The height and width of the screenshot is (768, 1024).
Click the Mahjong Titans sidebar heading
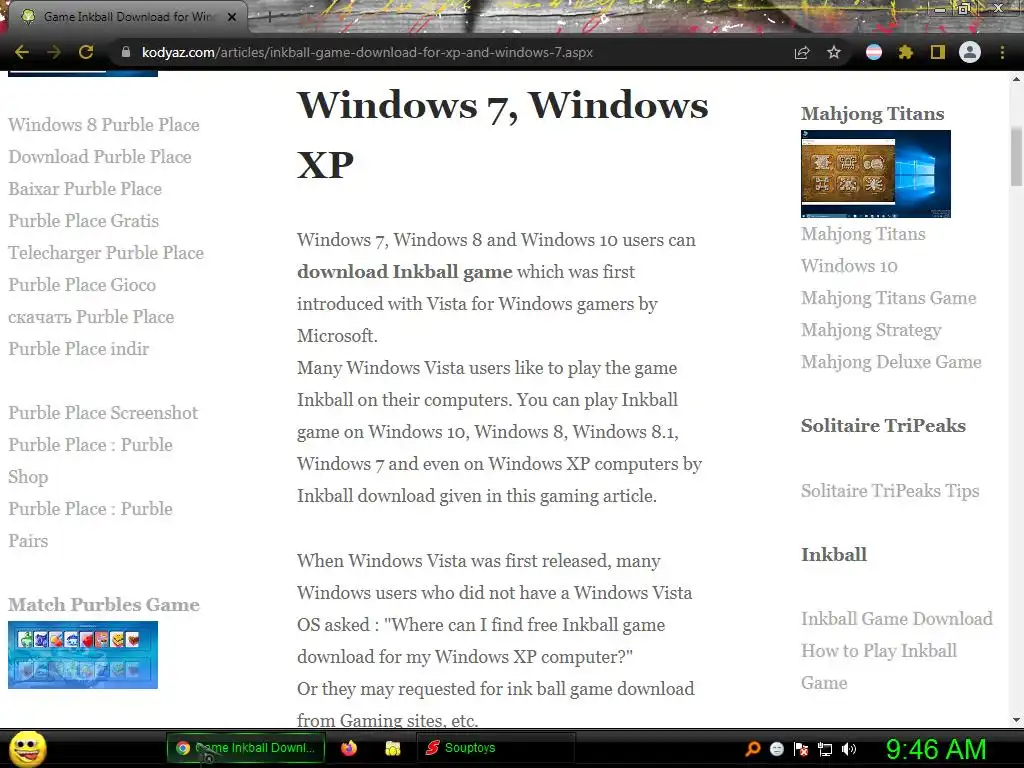tap(872, 114)
